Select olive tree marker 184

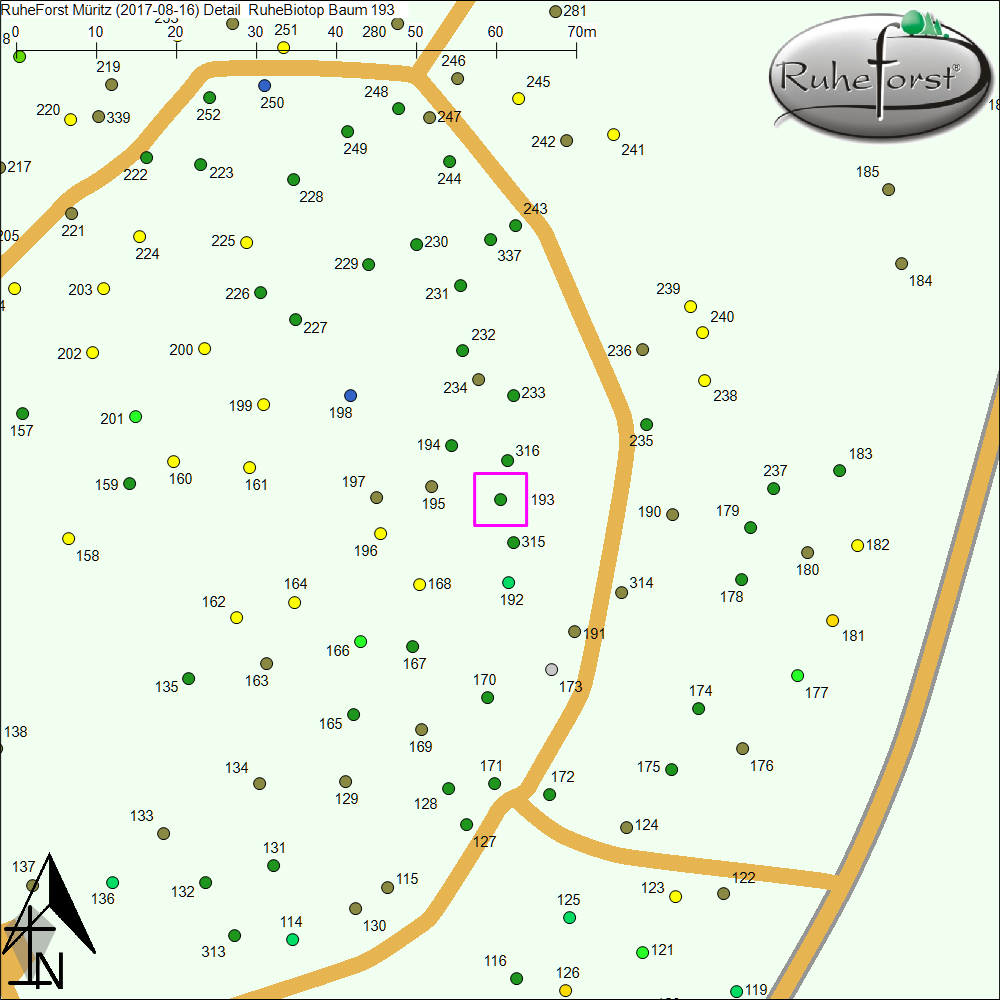pos(901,264)
